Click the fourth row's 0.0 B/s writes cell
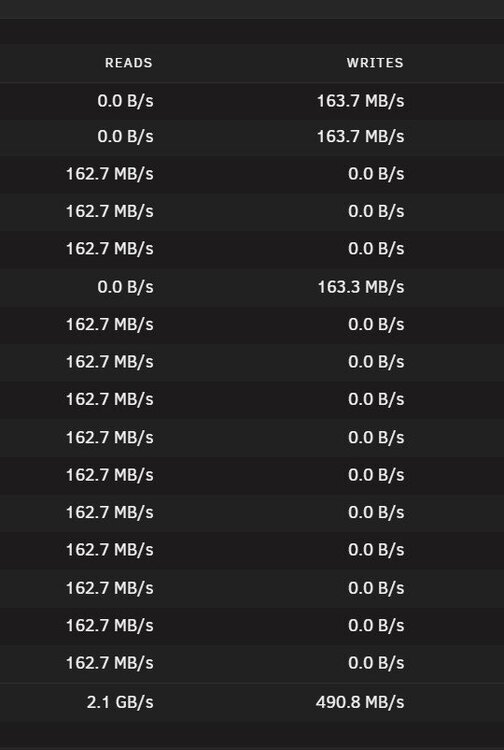504x750 pixels. tap(376, 211)
